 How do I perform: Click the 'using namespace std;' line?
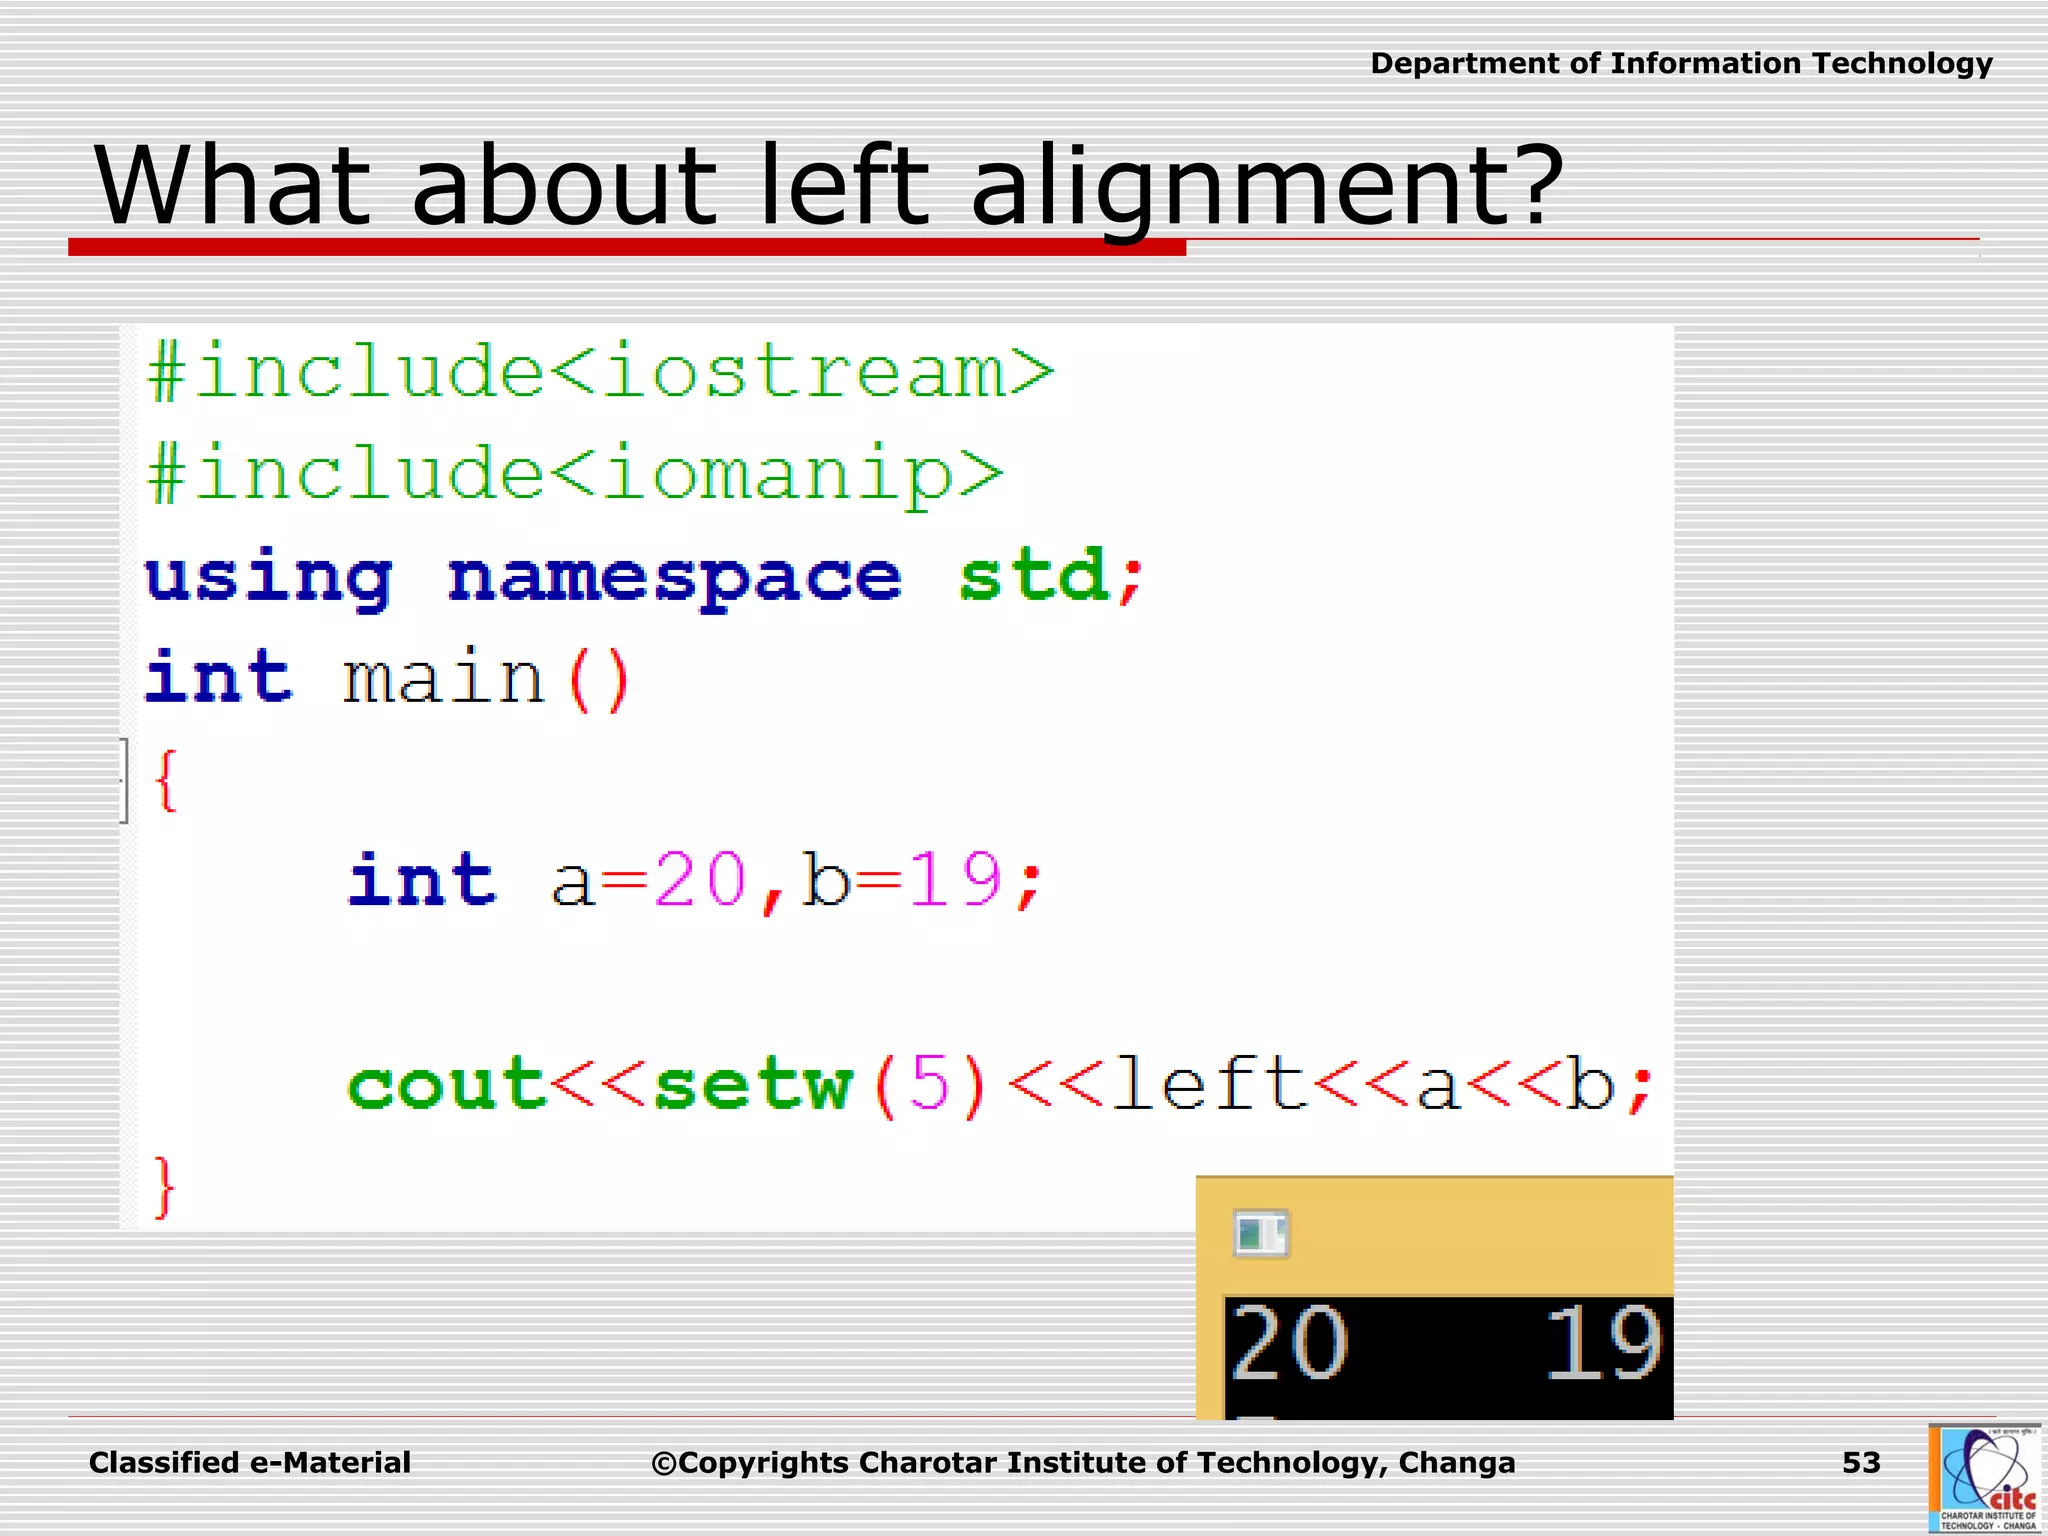[644, 577]
